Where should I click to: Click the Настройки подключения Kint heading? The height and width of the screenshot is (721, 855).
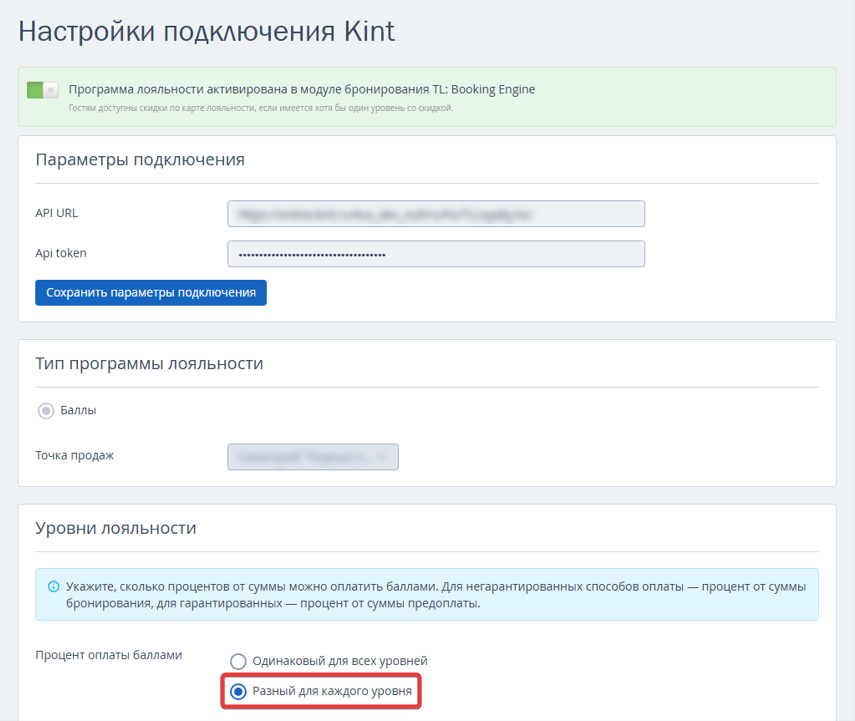(x=207, y=31)
